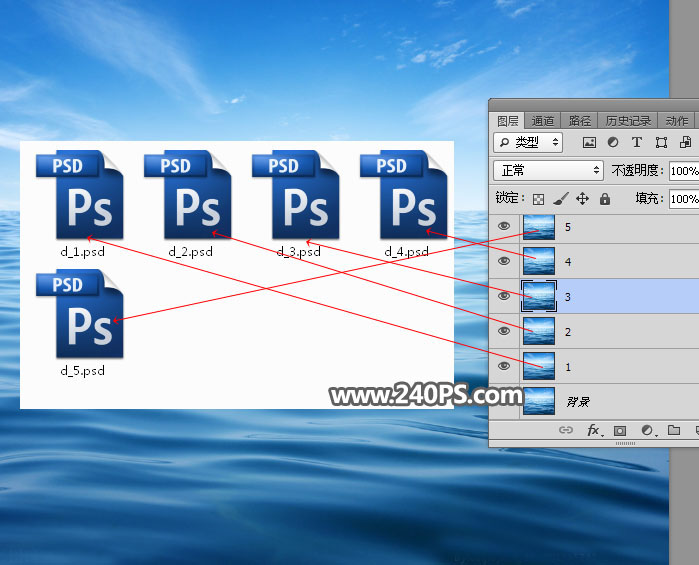Click the search magnifier in filter box
The width and height of the screenshot is (699, 565).
[x=504, y=142]
